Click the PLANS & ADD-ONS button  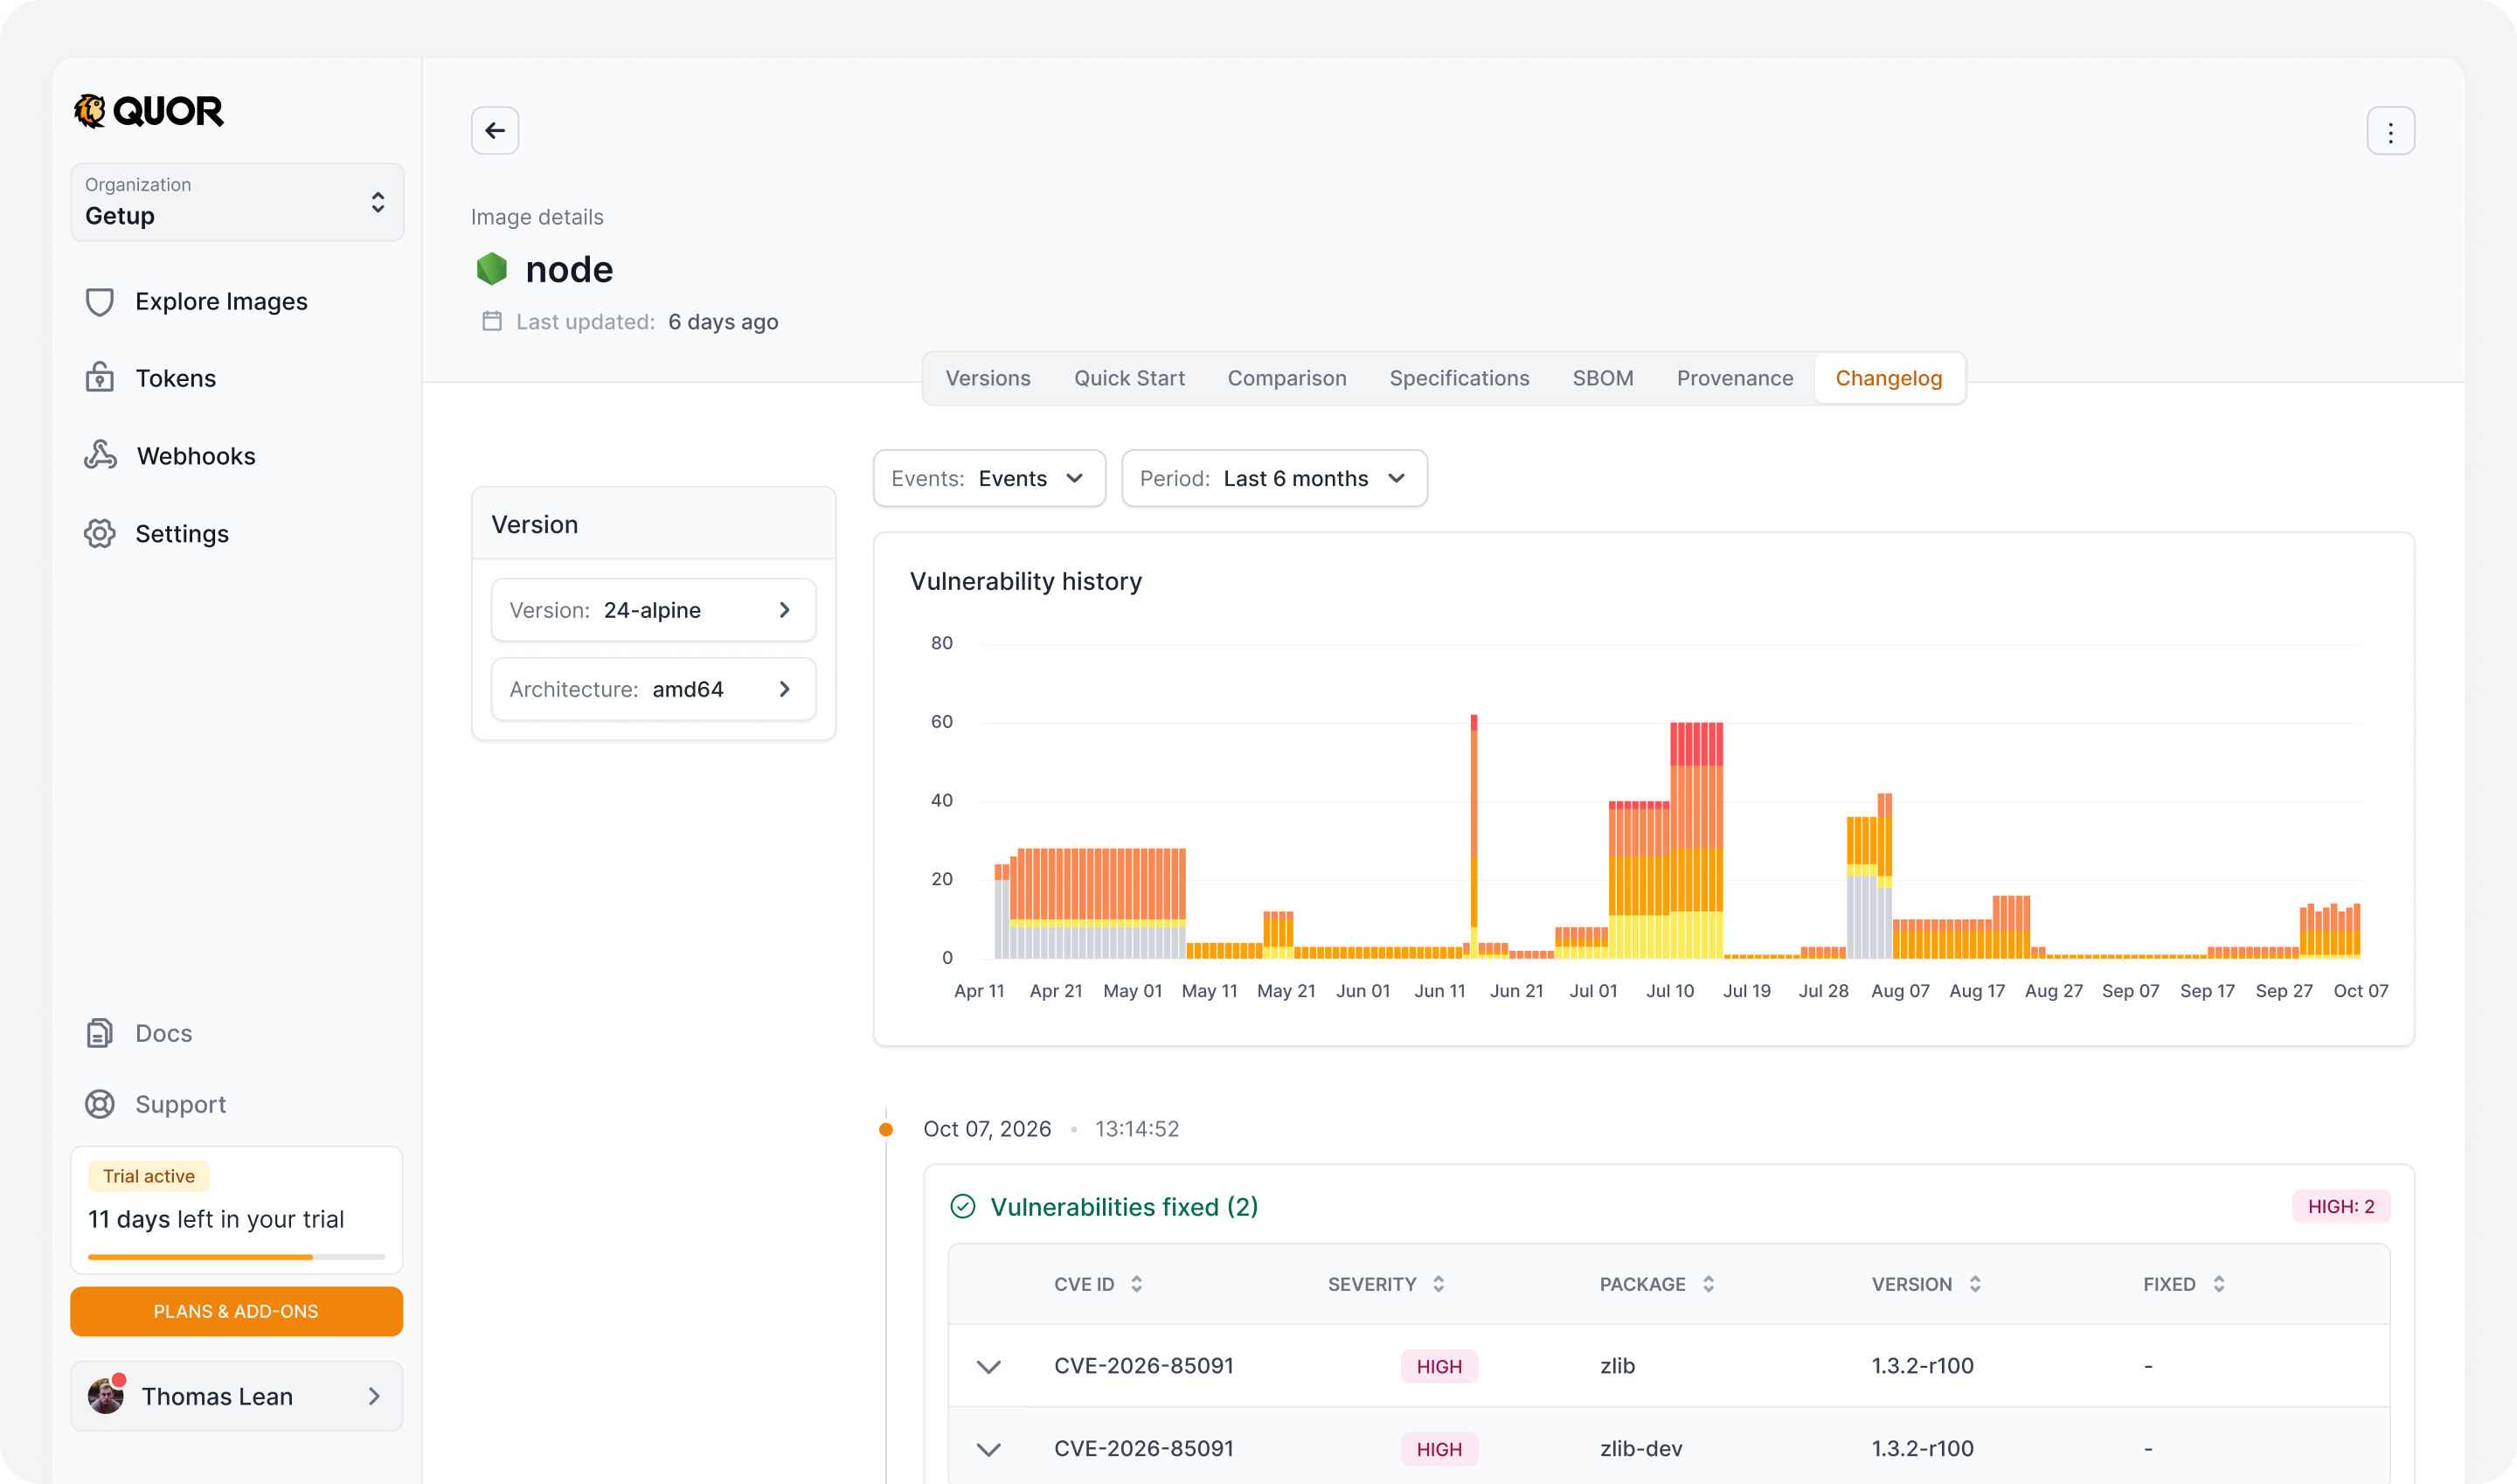pyautogui.click(x=236, y=1311)
